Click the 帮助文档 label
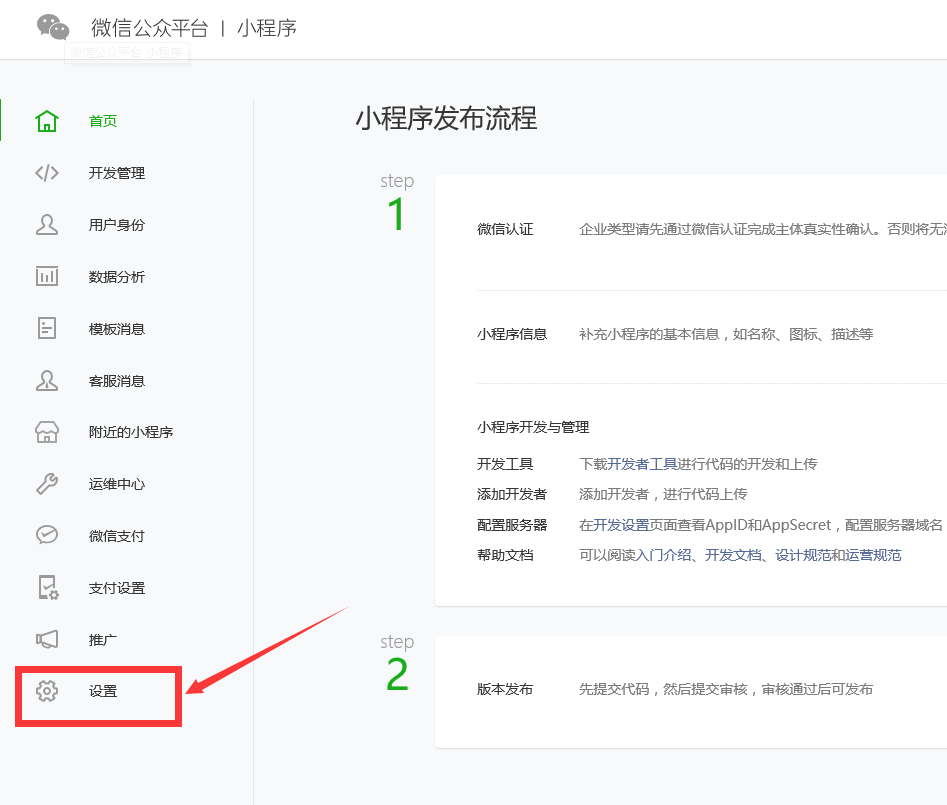 click(505, 555)
